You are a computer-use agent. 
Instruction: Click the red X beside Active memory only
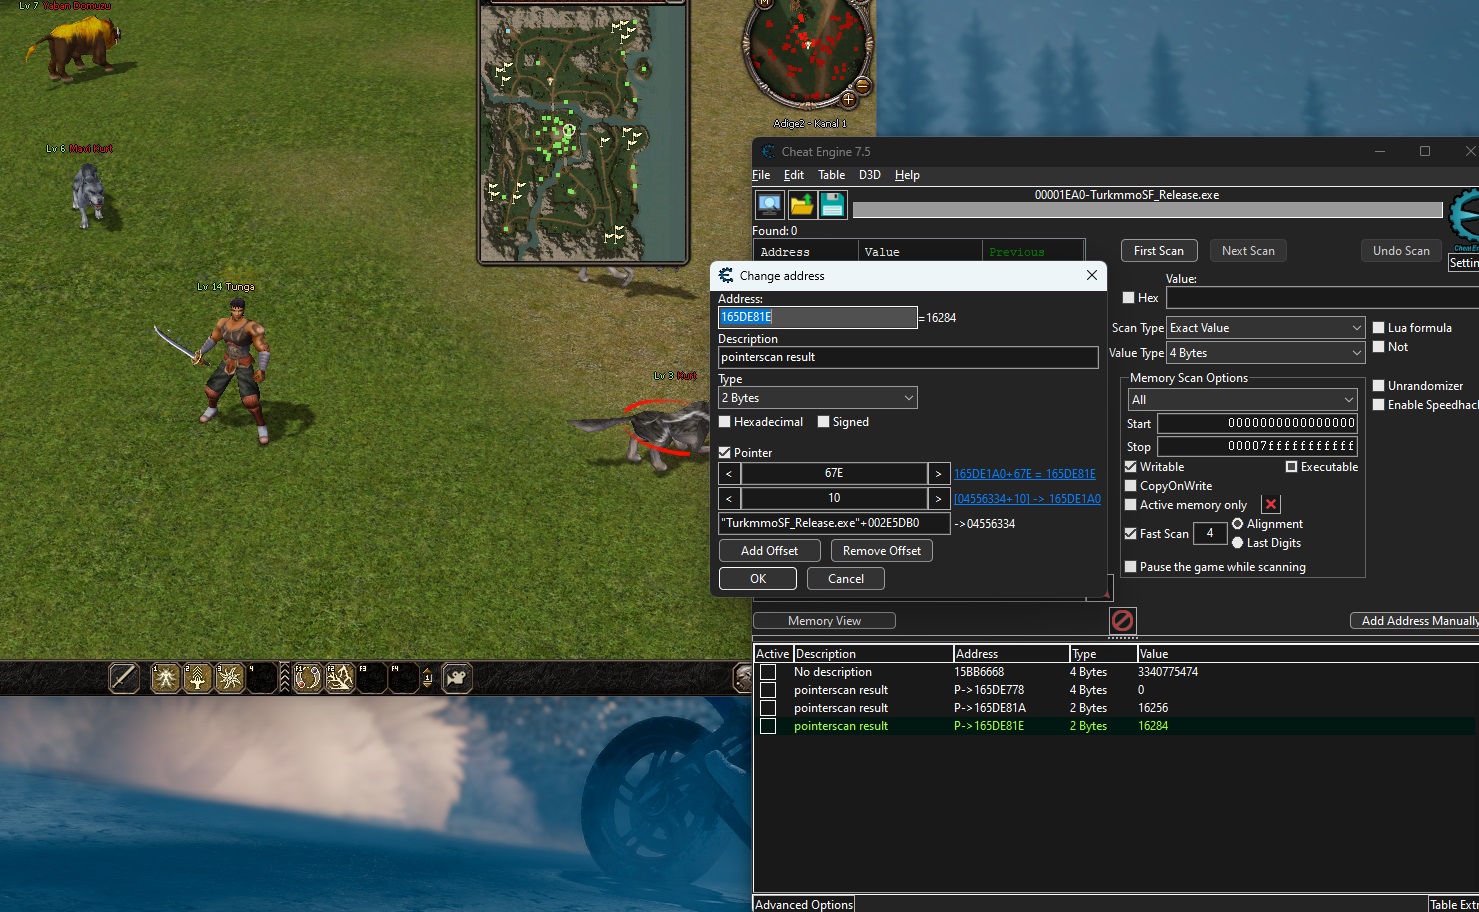pos(1271,505)
